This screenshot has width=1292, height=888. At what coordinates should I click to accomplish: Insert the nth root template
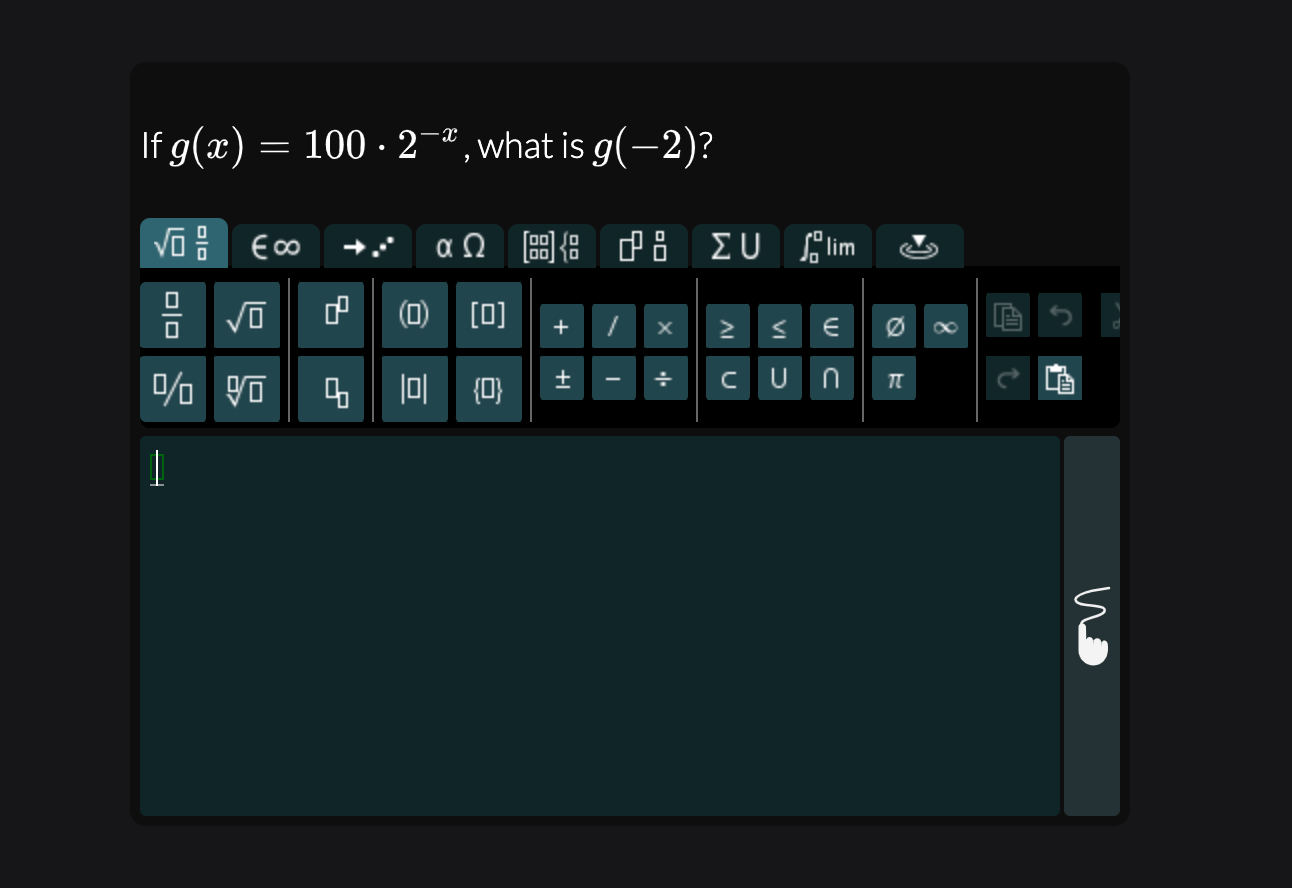(x=247, y=389)
